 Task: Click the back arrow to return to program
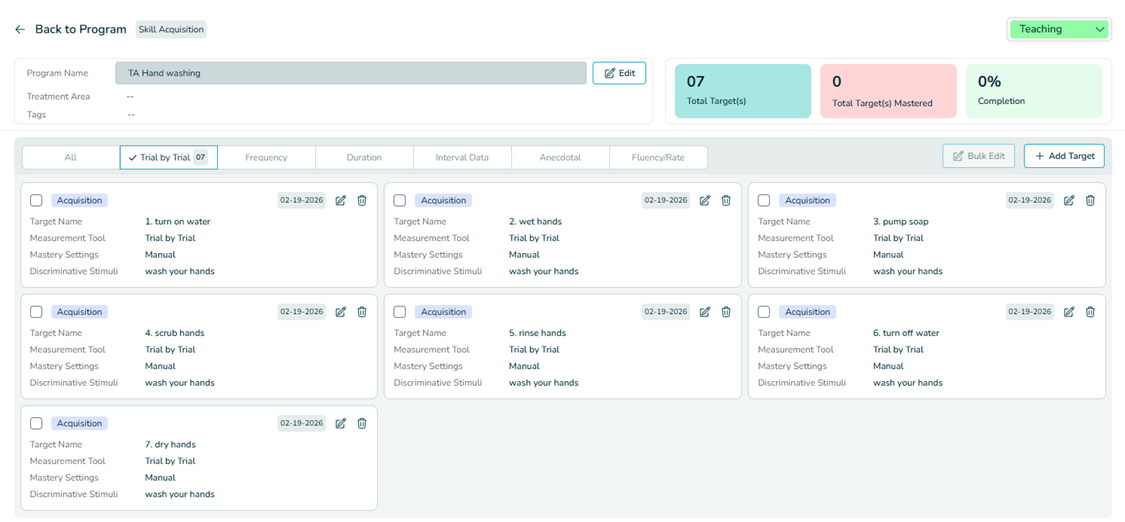[x=20, y=29]
